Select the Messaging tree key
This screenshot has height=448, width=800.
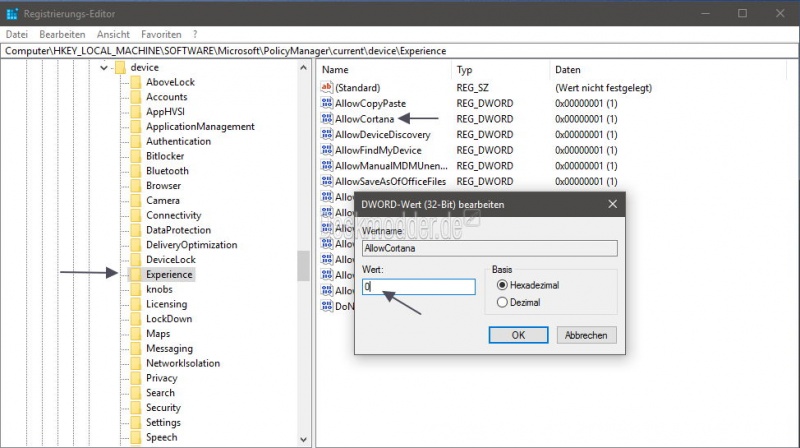169,349
